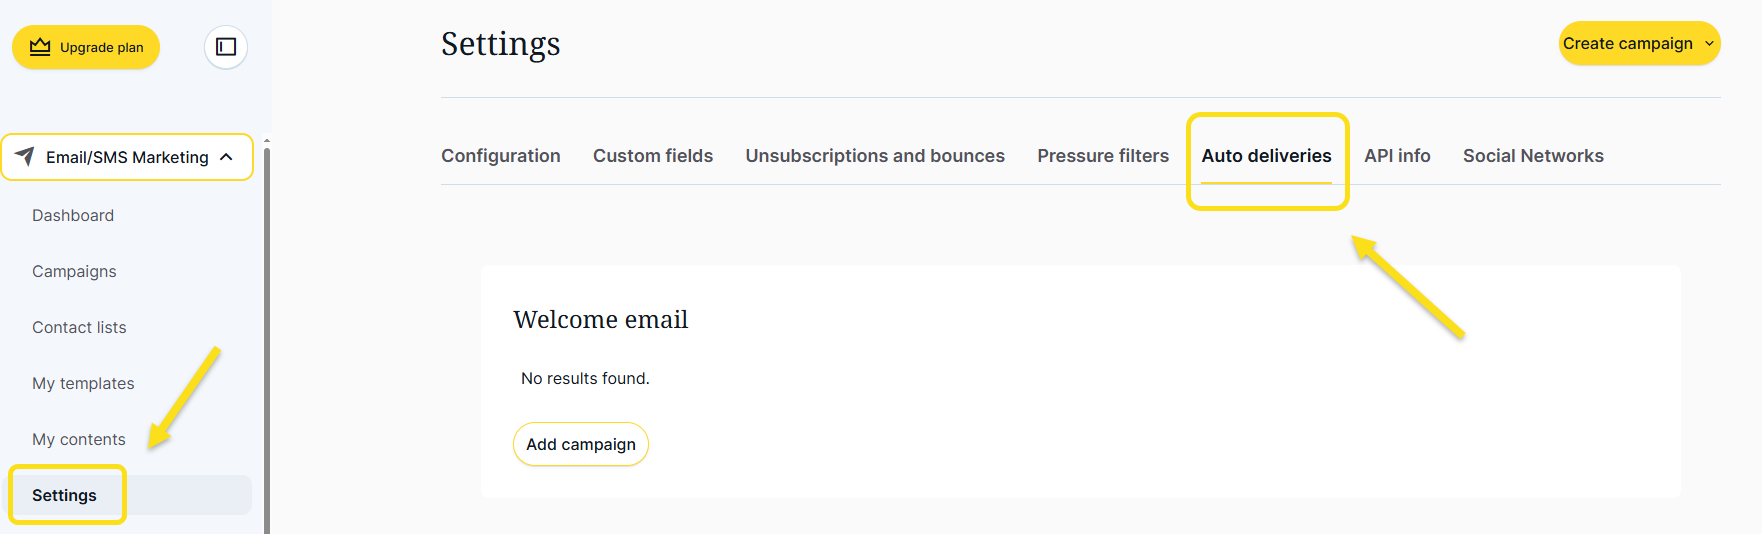
Task: Switch to Social Networks tab
Action: 1533,156
